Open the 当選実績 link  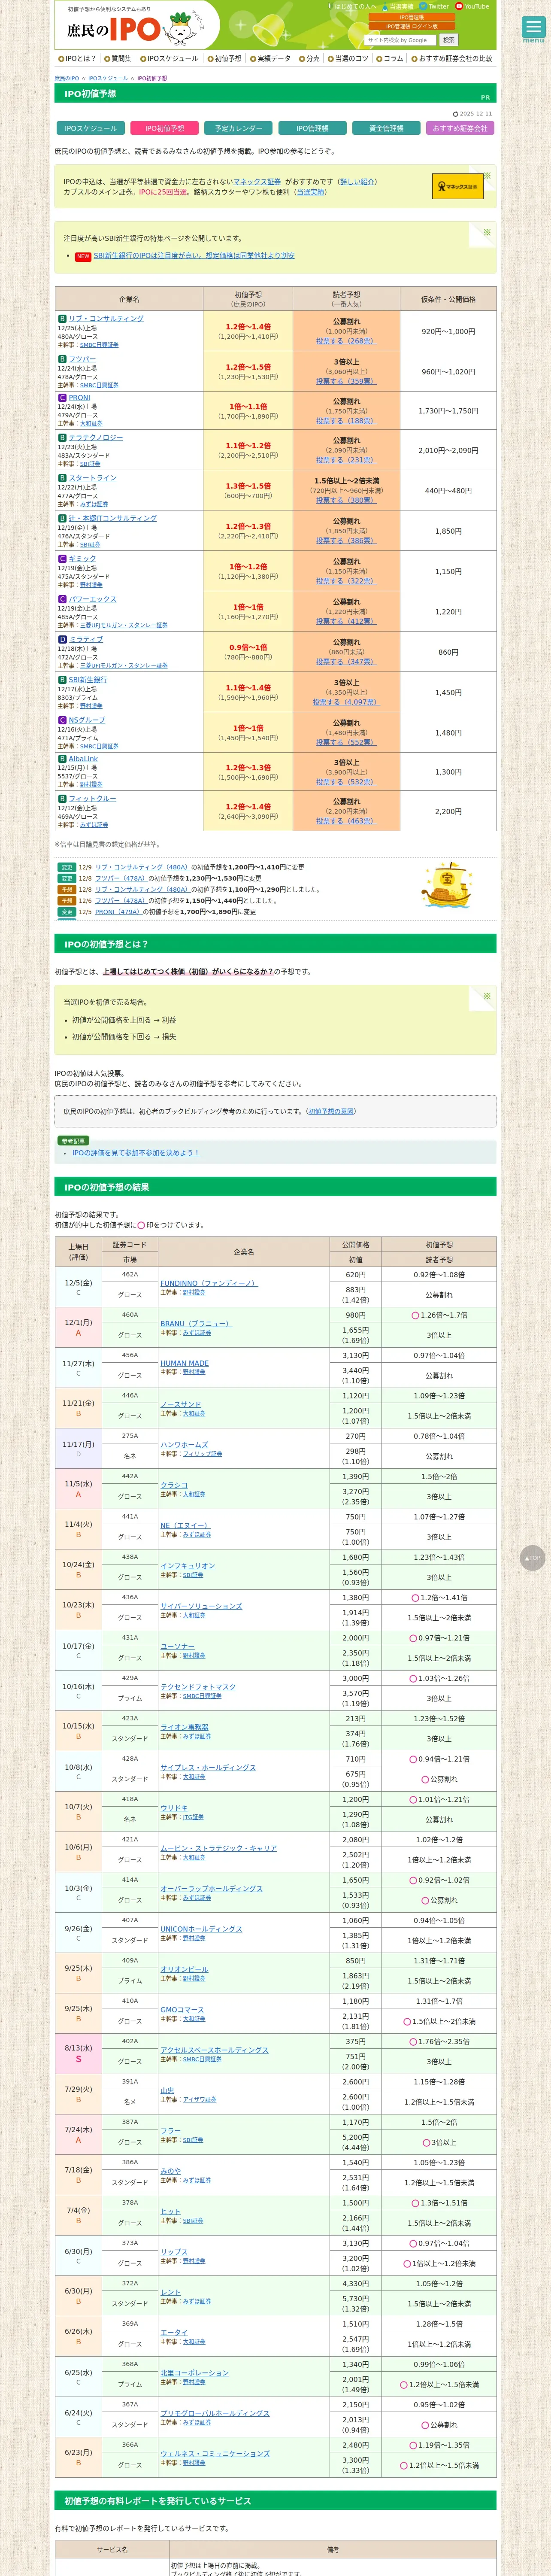click(310, 192)
